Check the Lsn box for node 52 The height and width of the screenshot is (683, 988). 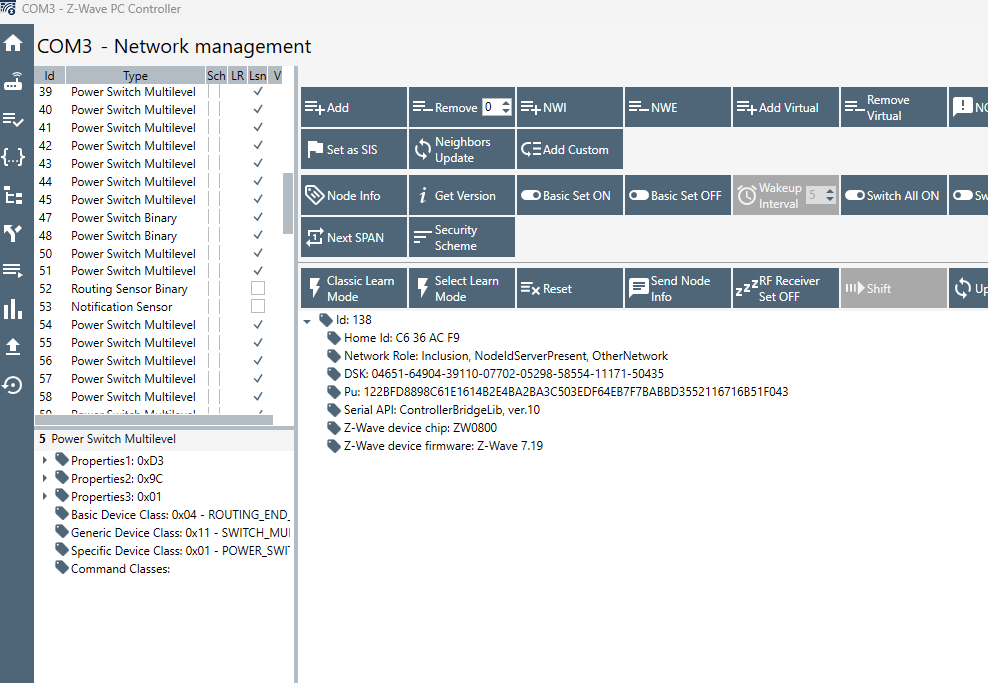tap(258, 289)
